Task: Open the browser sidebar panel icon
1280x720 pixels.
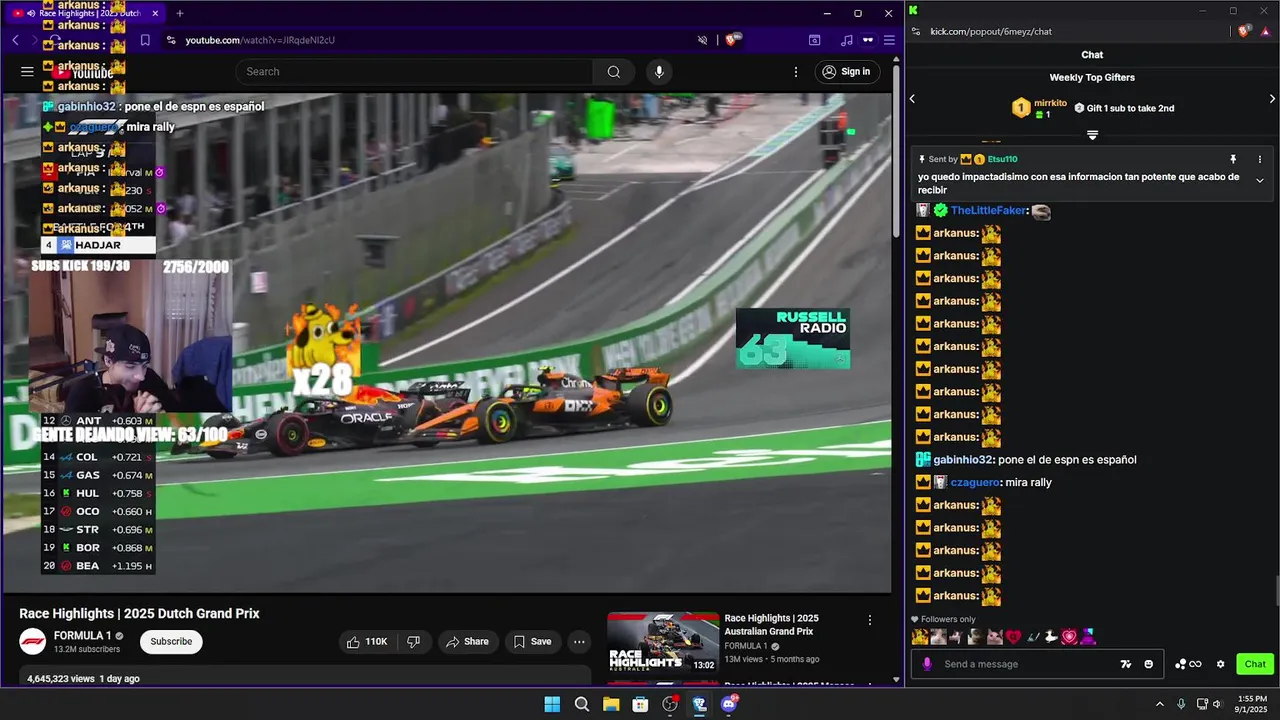Action: [x=815, y=40]
